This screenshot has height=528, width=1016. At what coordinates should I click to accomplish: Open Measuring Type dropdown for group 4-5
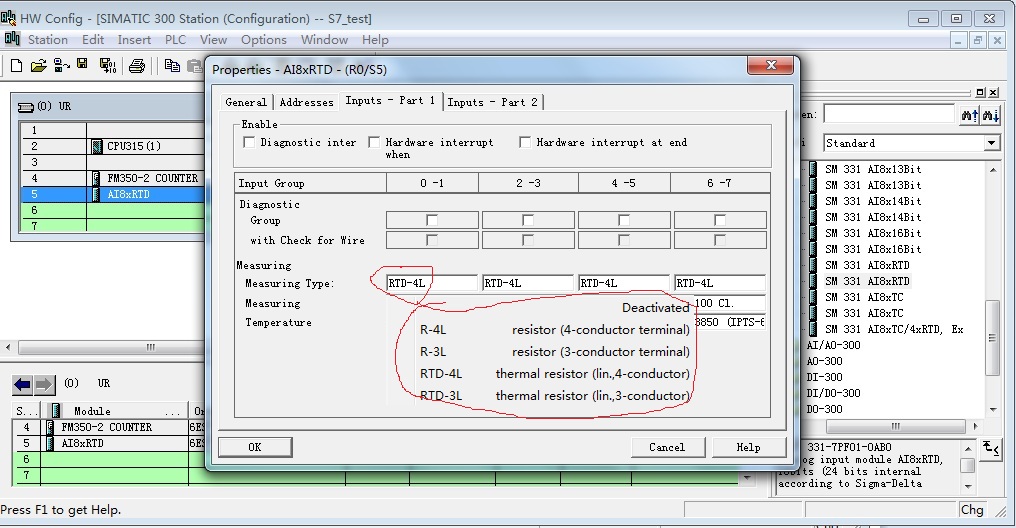point(623,283)
